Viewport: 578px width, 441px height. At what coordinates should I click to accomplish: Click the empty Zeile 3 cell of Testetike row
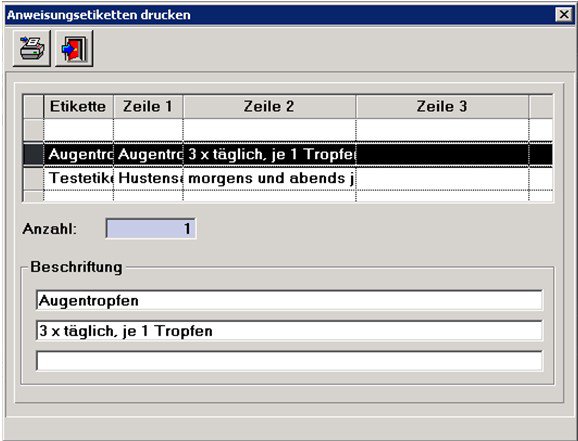(442, 178)
